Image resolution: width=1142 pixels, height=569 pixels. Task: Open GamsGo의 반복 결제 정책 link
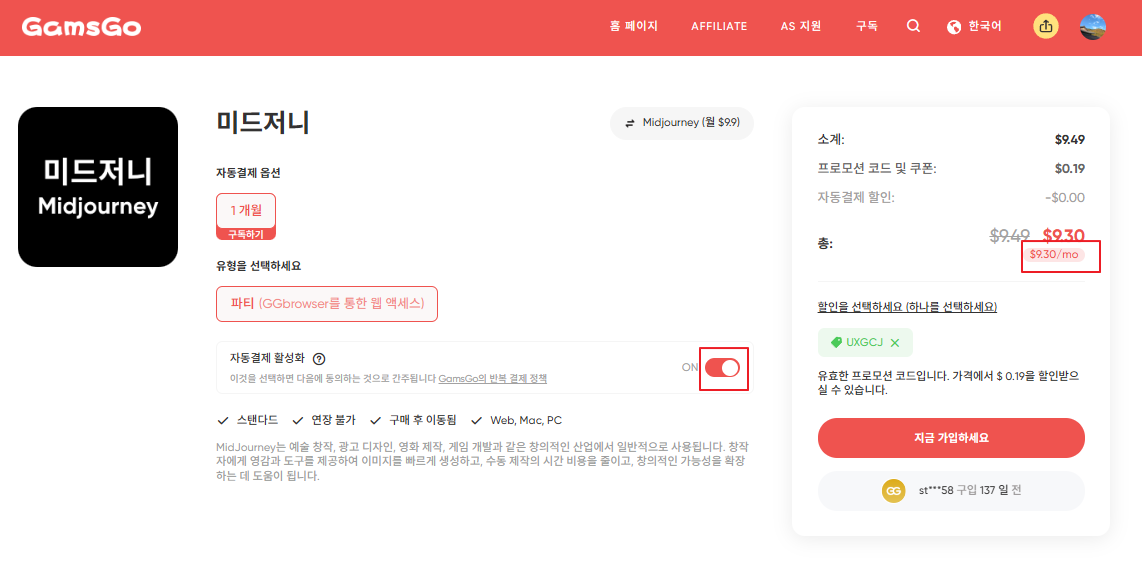492,379
